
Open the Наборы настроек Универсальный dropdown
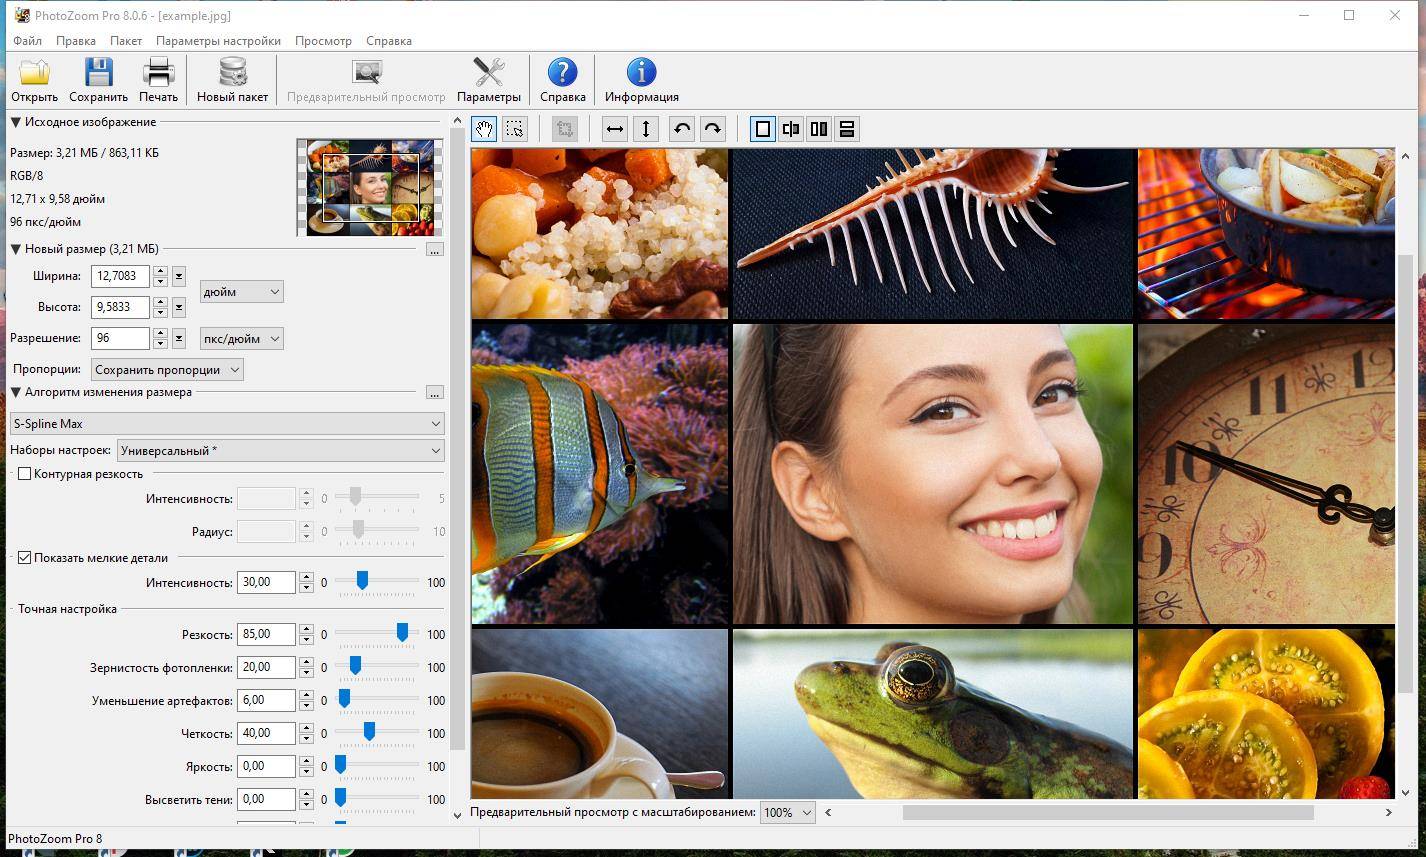pos(281,451)
